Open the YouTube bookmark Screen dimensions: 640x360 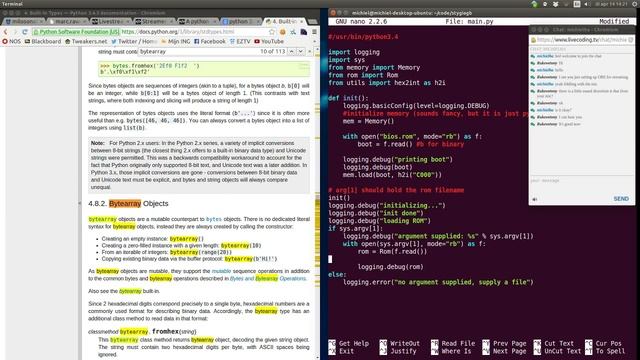point(269,41)
